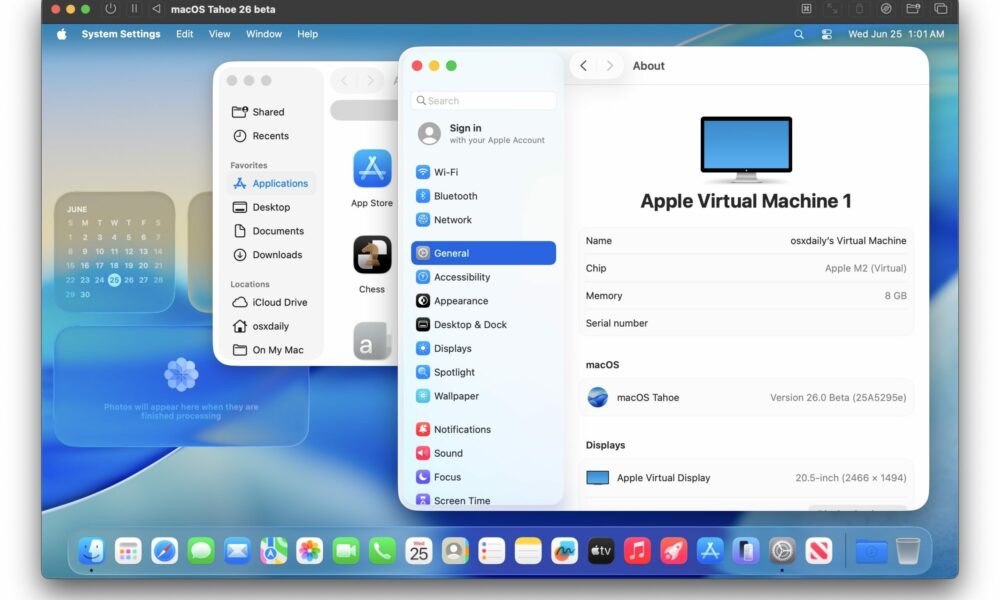Click the Spotlight search icon in menu bar
Image resolution: width=1000 pixels, height=600 pixels.
[798, 34]
